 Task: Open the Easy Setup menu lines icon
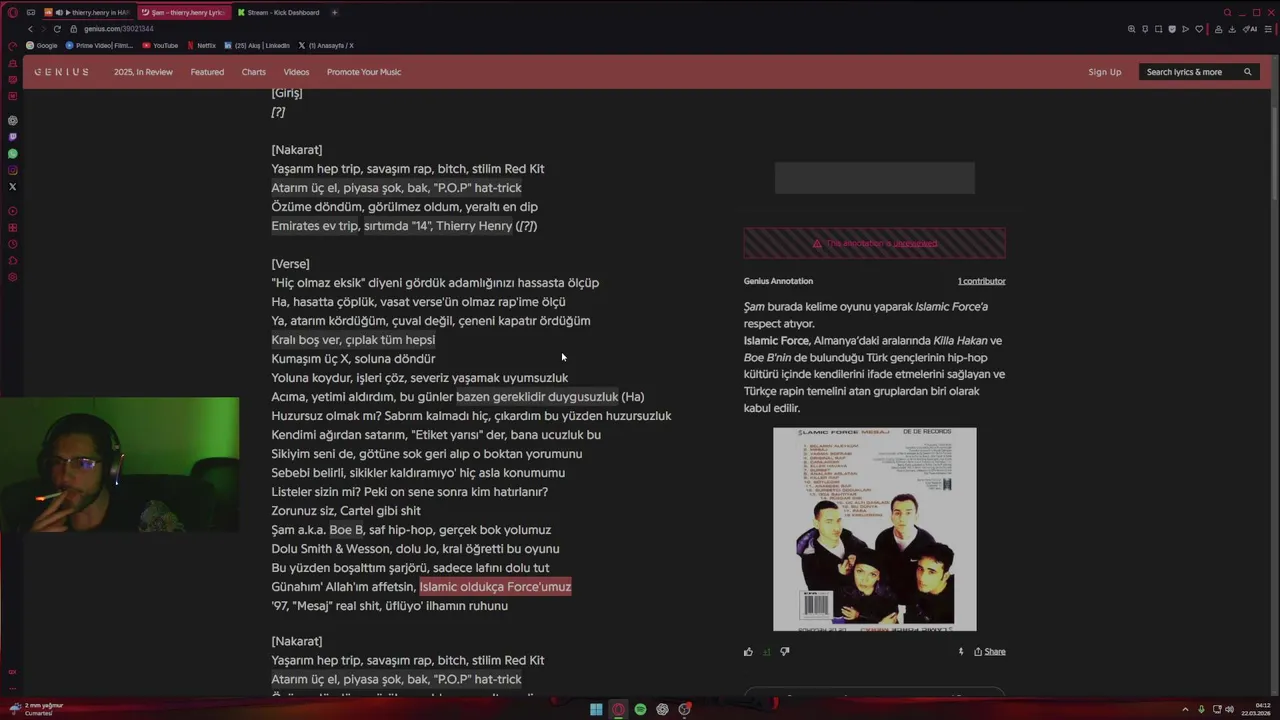[x=1269, y=29]
